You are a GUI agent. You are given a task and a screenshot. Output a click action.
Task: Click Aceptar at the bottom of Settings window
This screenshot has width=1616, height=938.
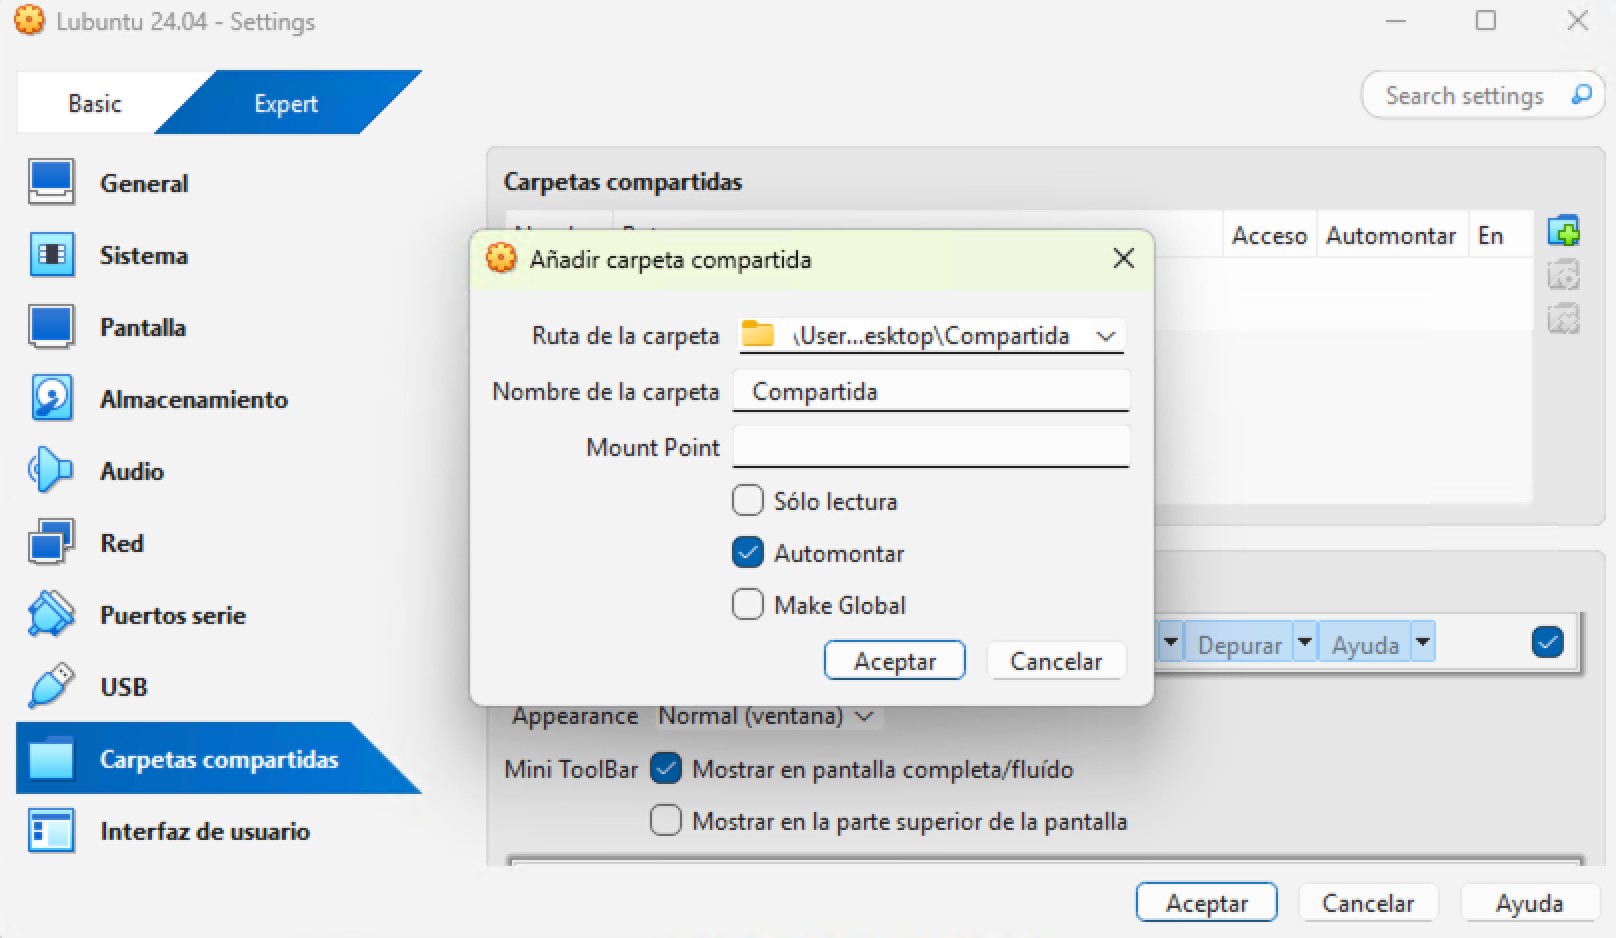pos(1207,903)
